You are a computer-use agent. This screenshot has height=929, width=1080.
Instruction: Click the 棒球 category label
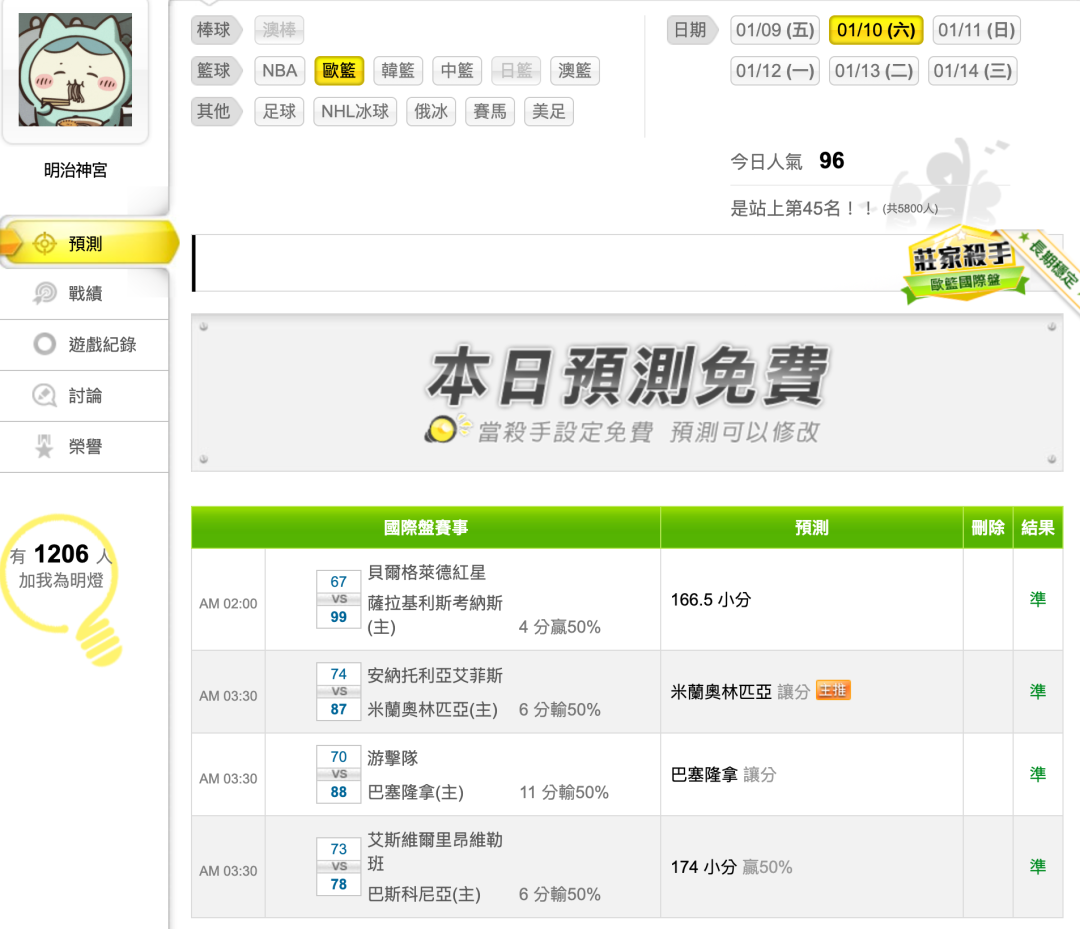(215, 30)
